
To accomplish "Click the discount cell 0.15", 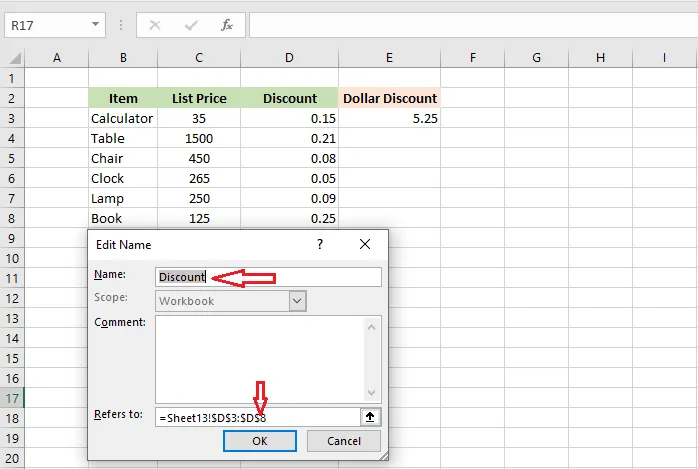I will (289, 118).
